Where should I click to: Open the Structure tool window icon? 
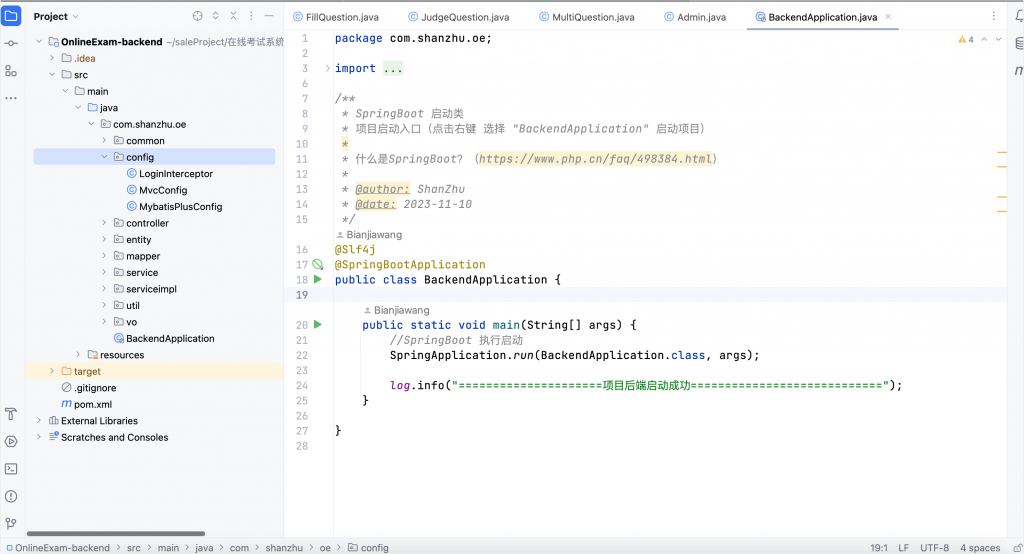(11, 71)
